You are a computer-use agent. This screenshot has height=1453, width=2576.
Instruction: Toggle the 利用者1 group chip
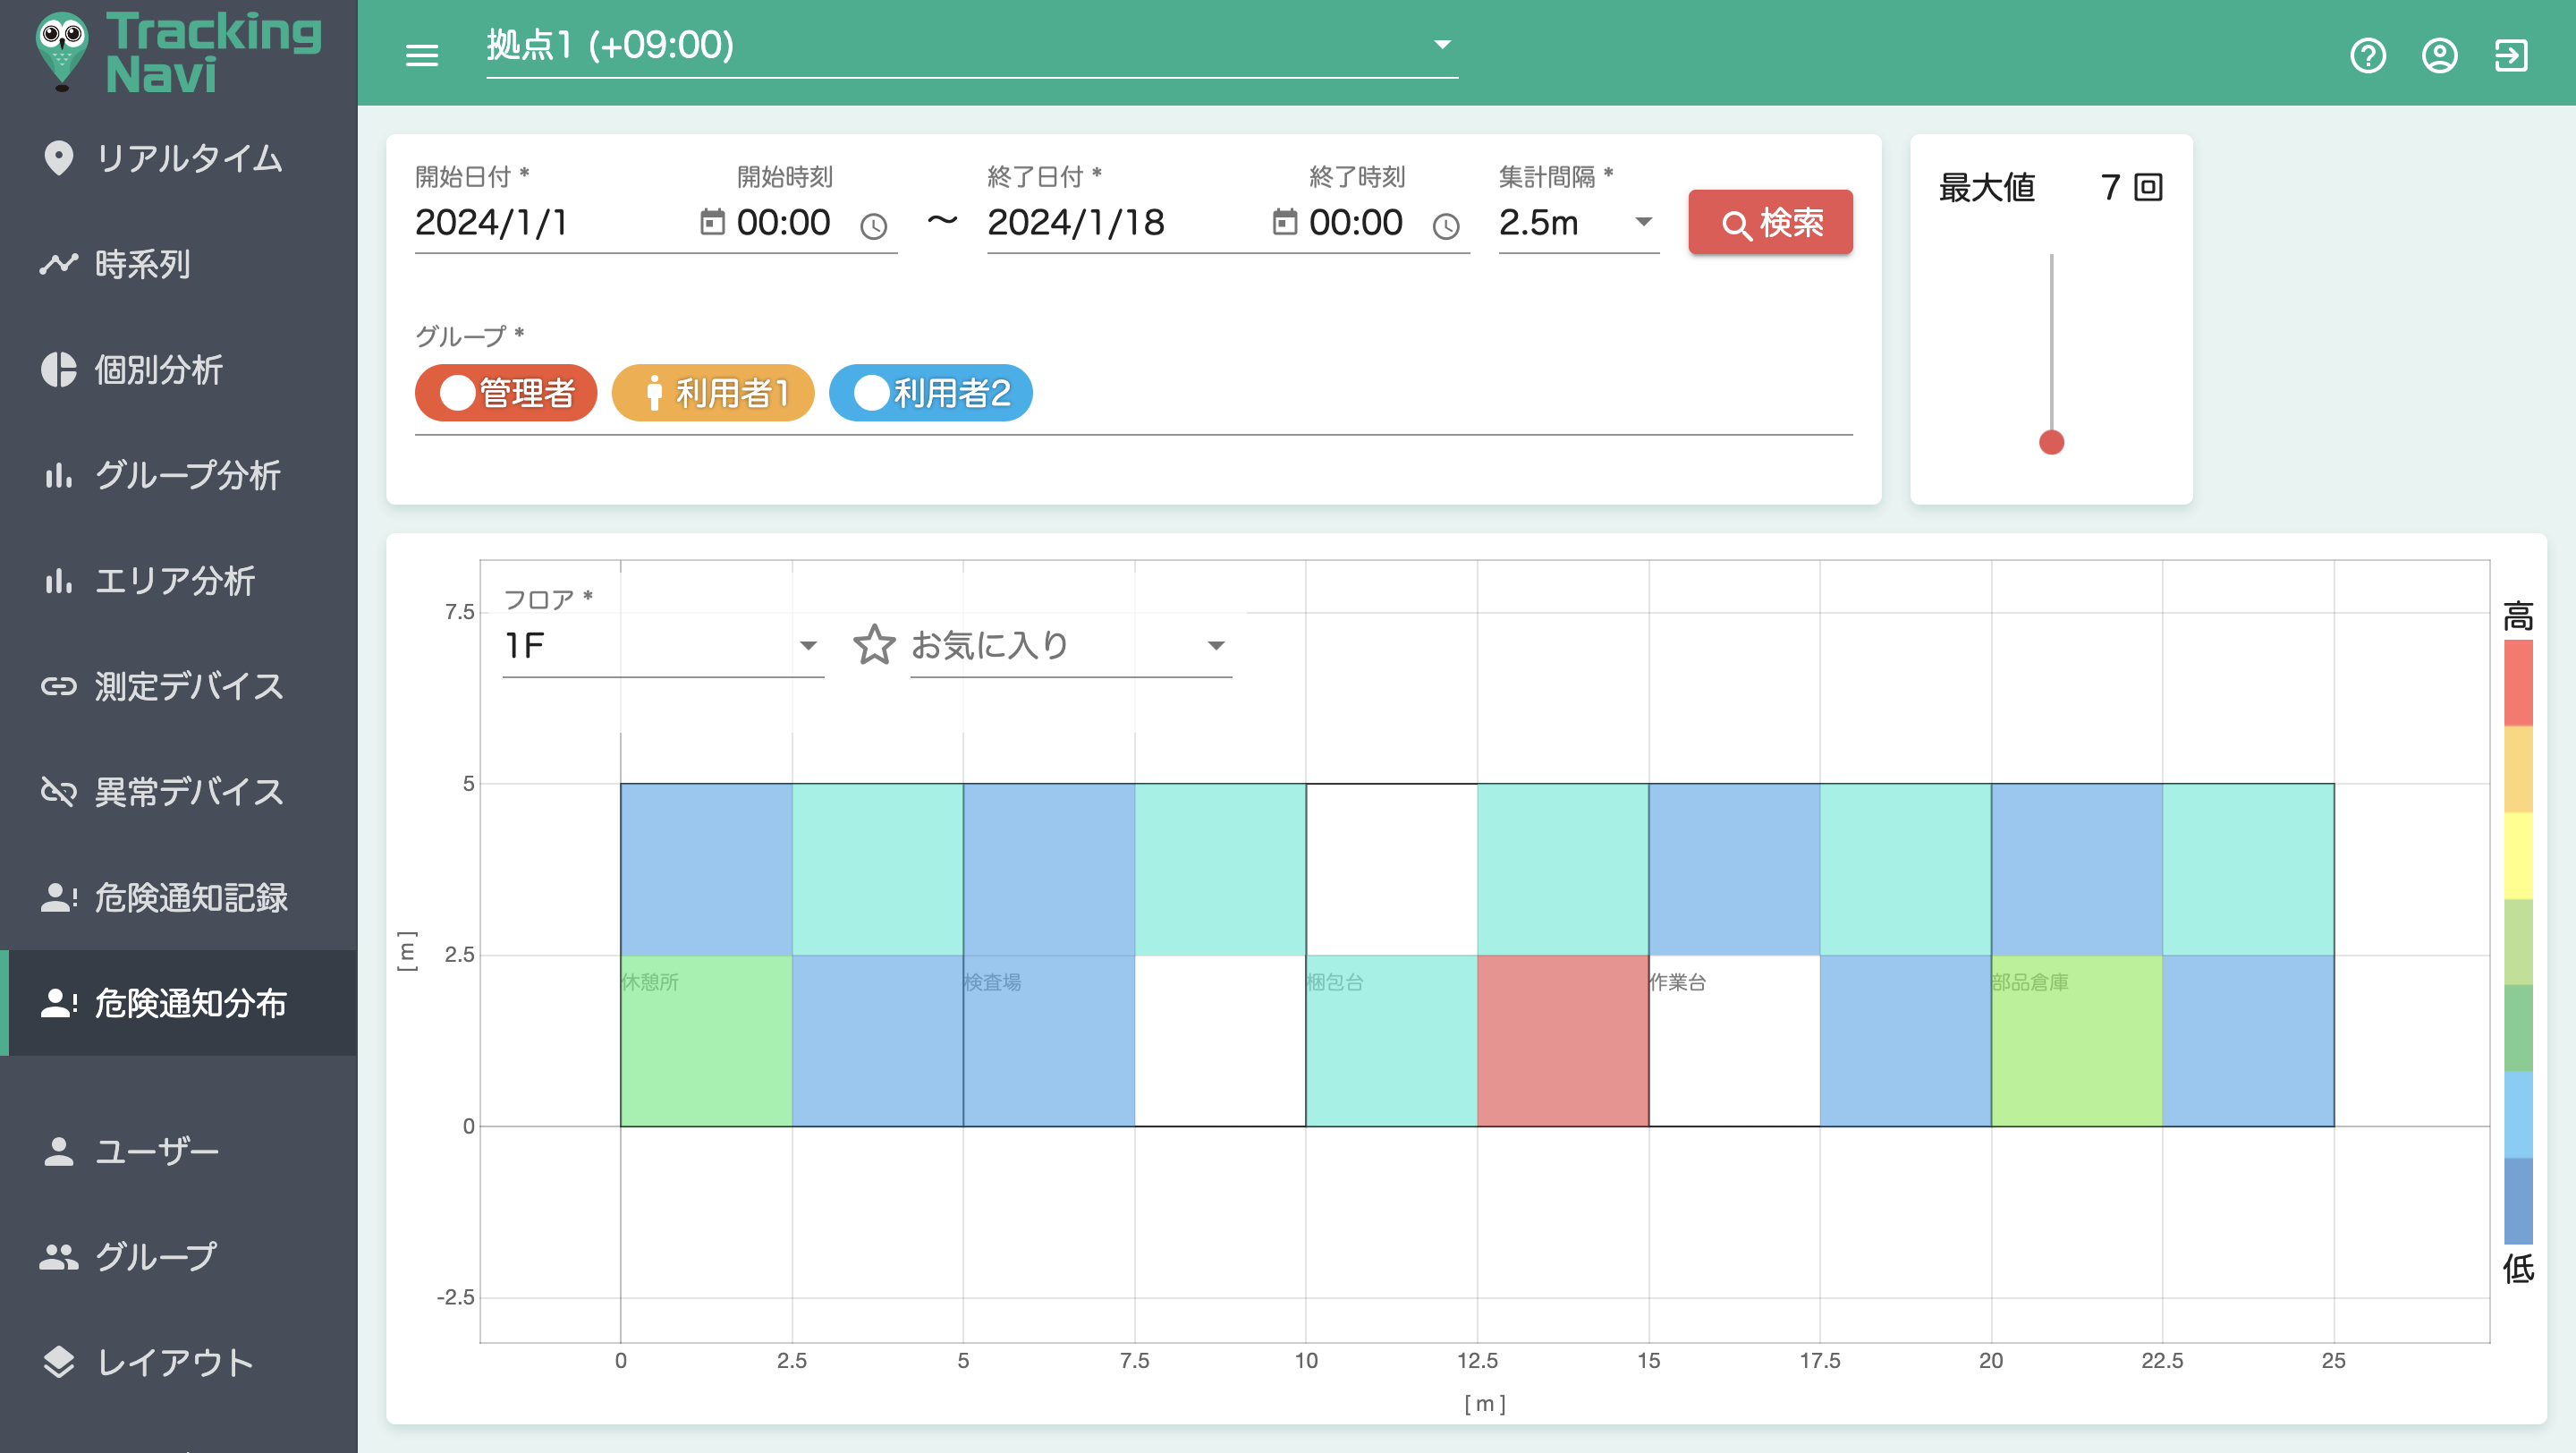coord(713,393)
